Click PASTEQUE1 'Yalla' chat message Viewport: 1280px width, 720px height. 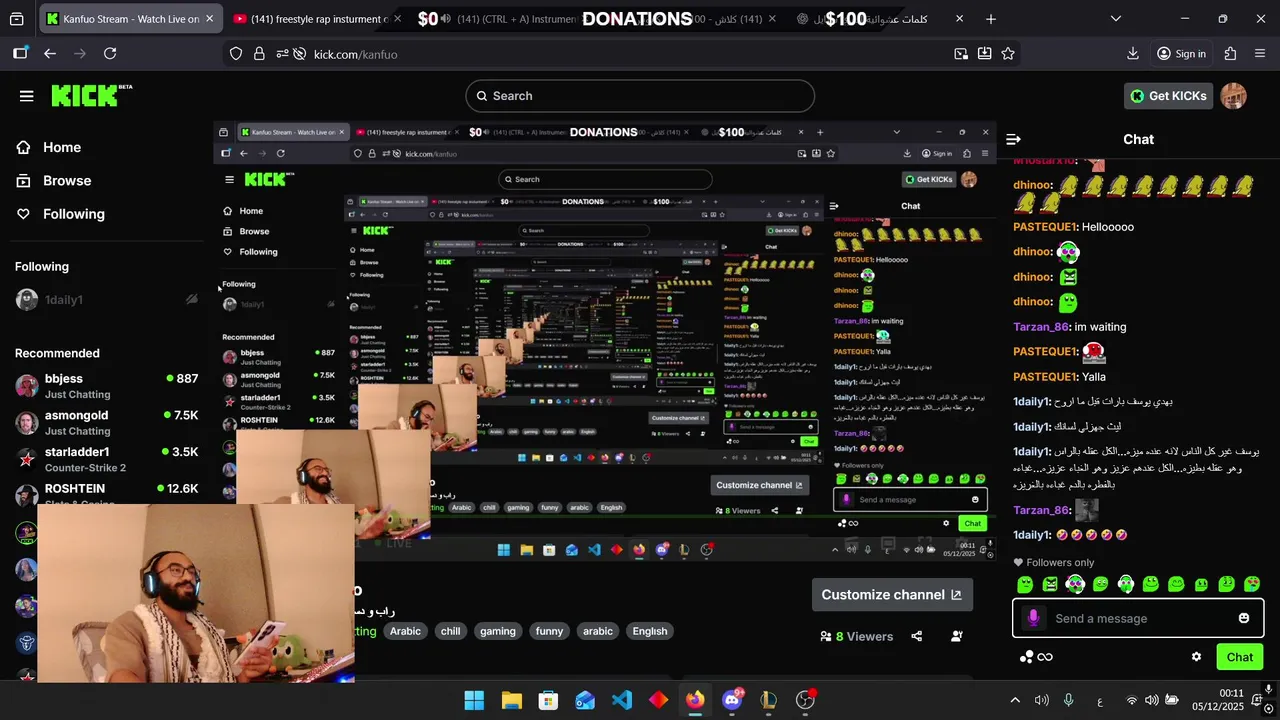click(1060, 377)
